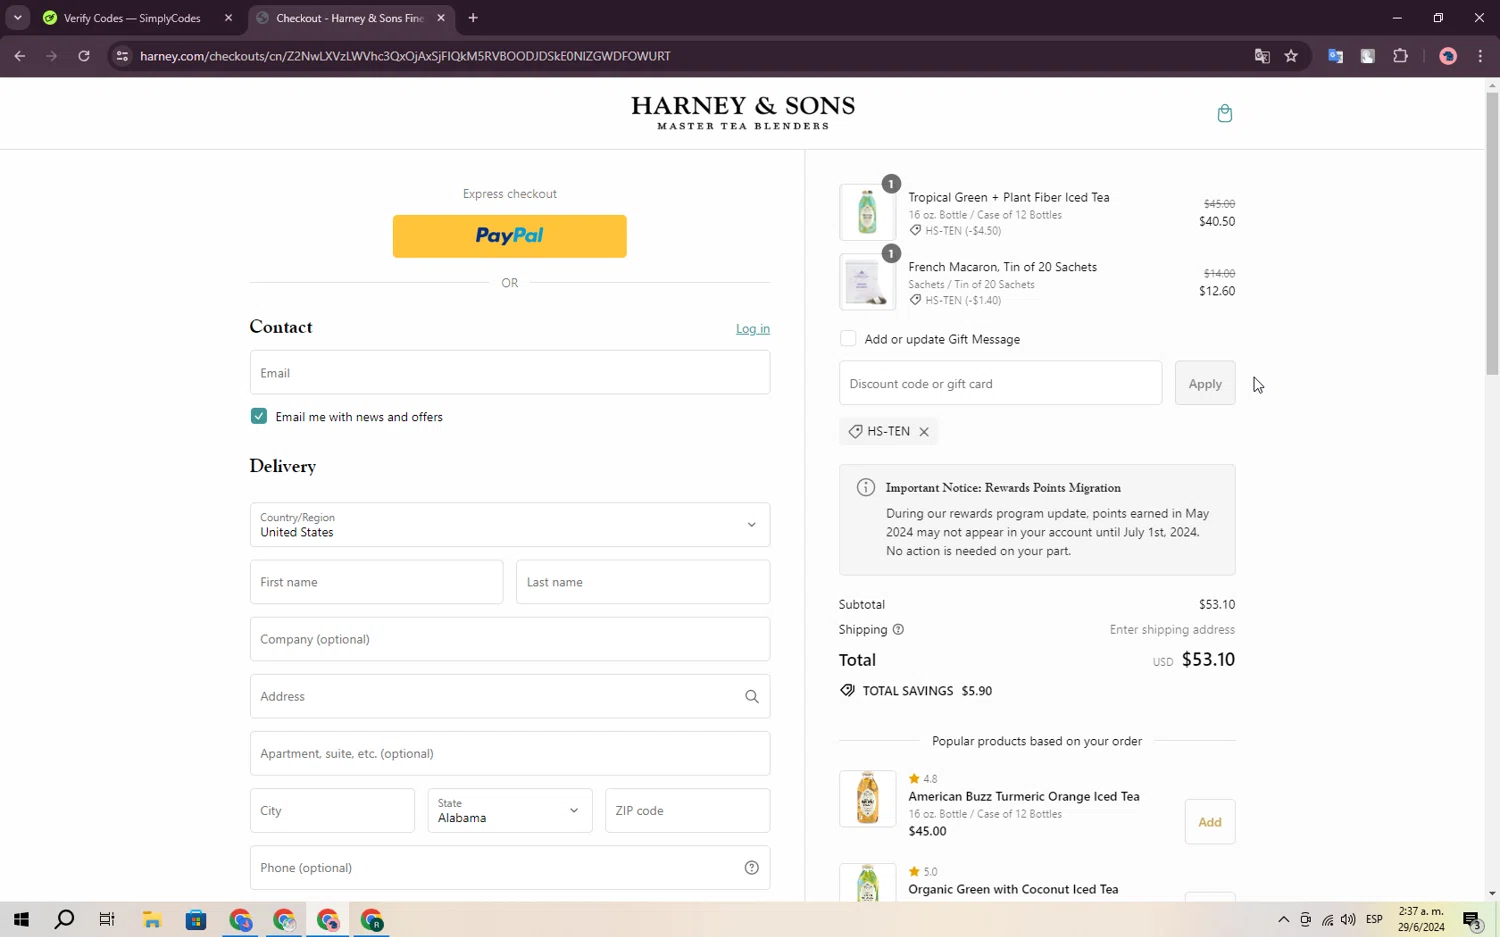The height and width of the screenshot is (937, 1500).
Task: Show hidden system tray icons
Action: (x=1283, y=920)
